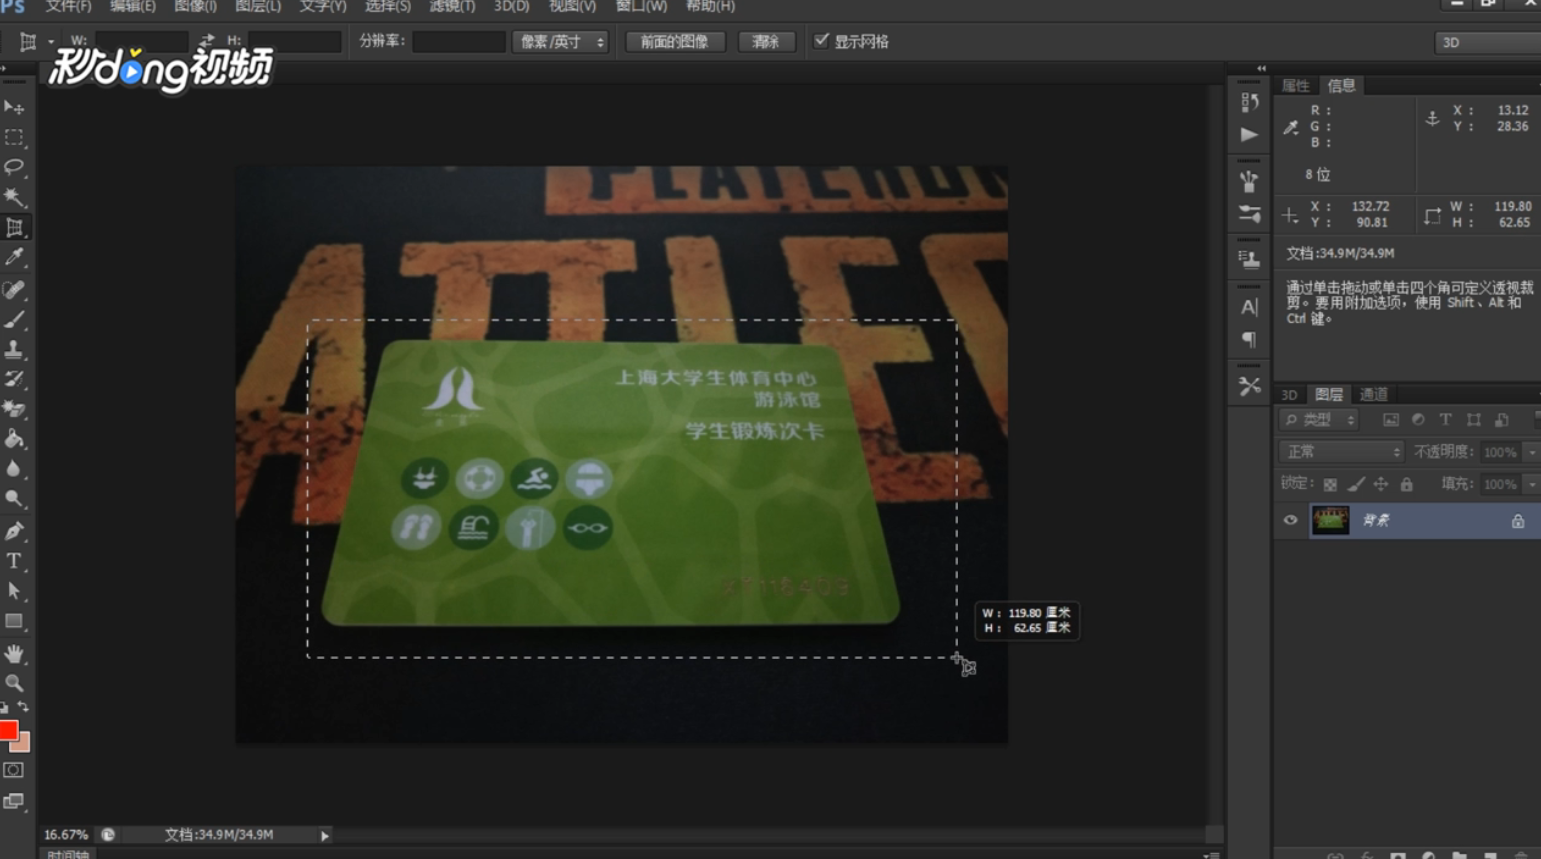The width and height of the screenshot is (1541, 859).
Task: Select the Rectangle shape tool
Action: pyautogui.click(x=14, y=621)
